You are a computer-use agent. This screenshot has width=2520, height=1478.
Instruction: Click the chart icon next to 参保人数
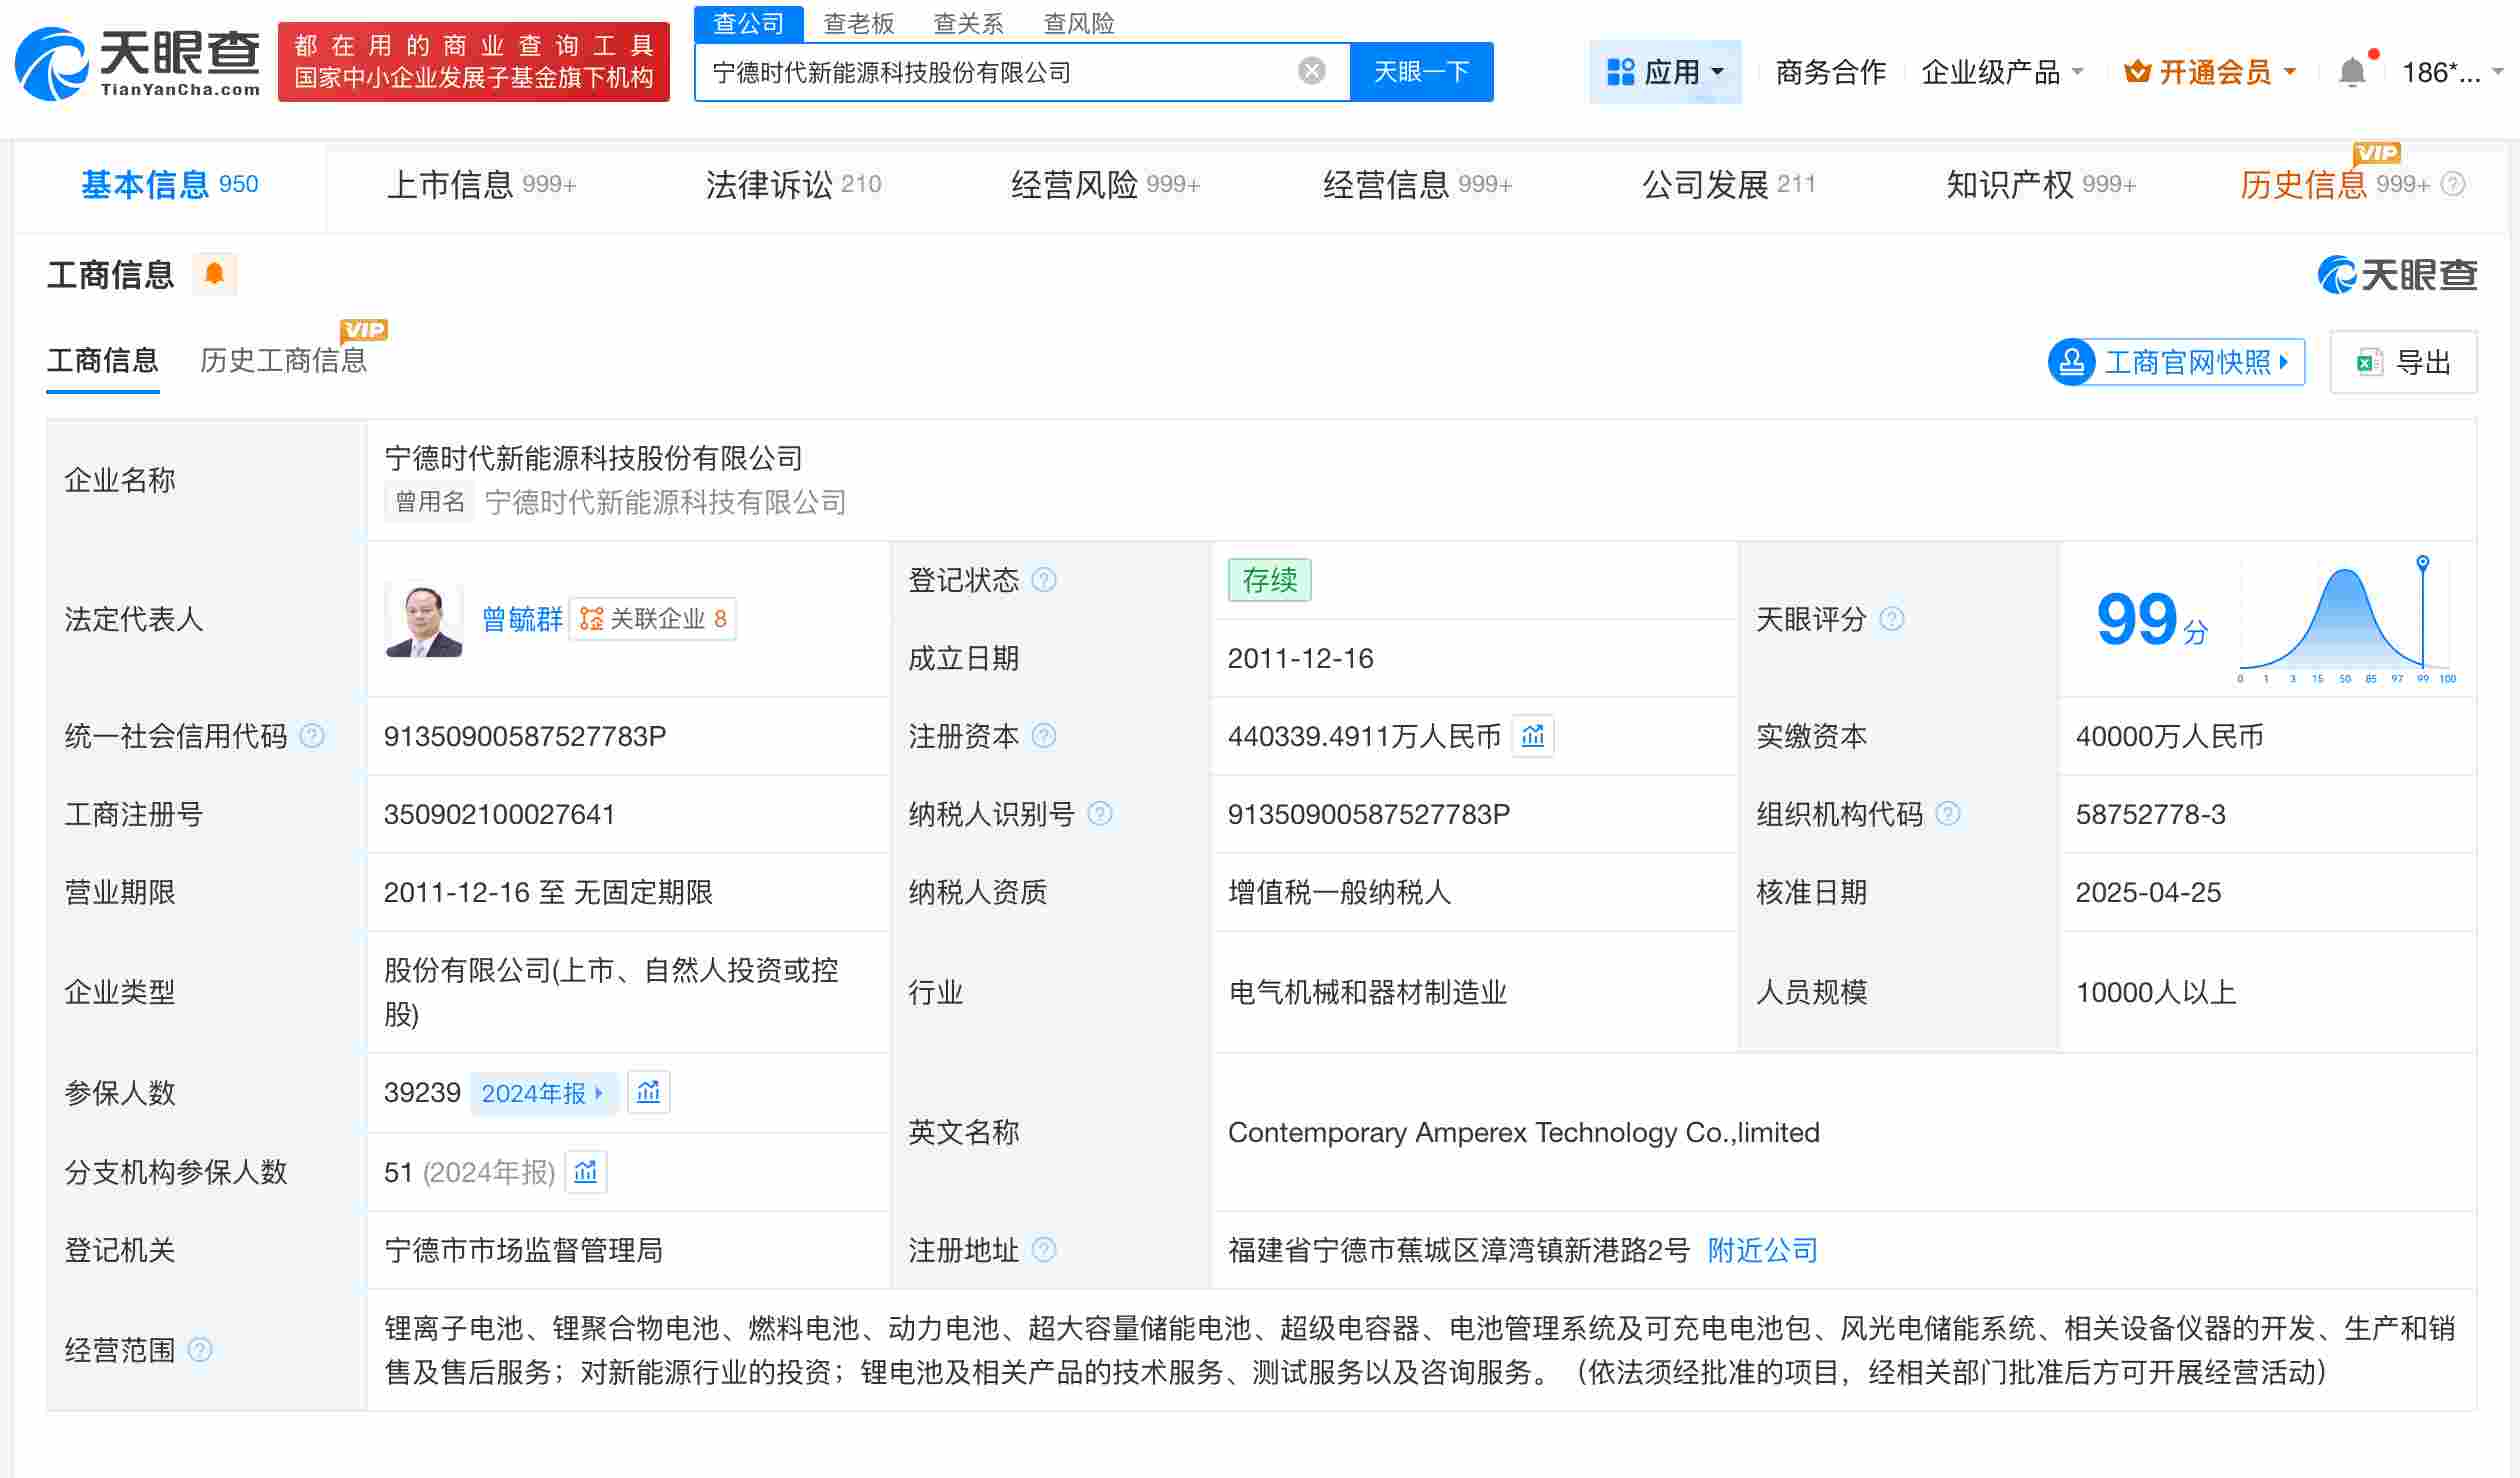[648, 1092]
